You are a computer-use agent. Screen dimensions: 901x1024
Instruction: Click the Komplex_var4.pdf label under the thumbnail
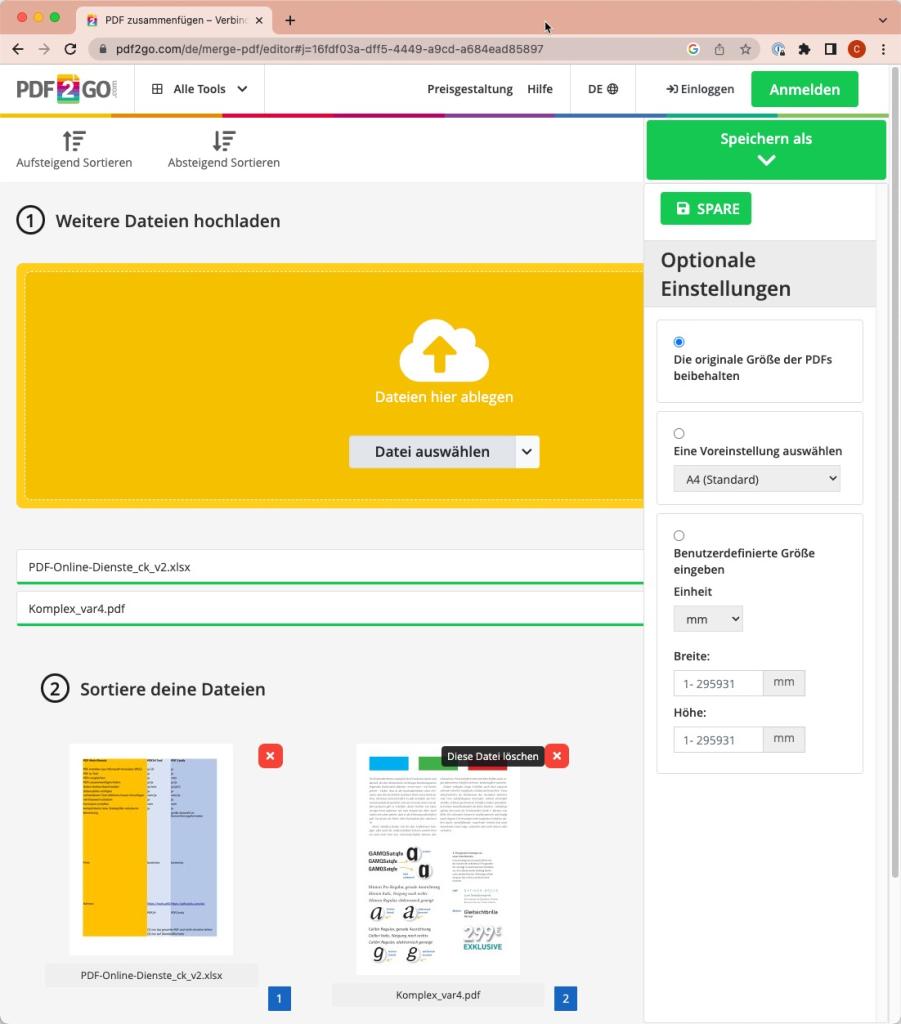pos(437,995)
